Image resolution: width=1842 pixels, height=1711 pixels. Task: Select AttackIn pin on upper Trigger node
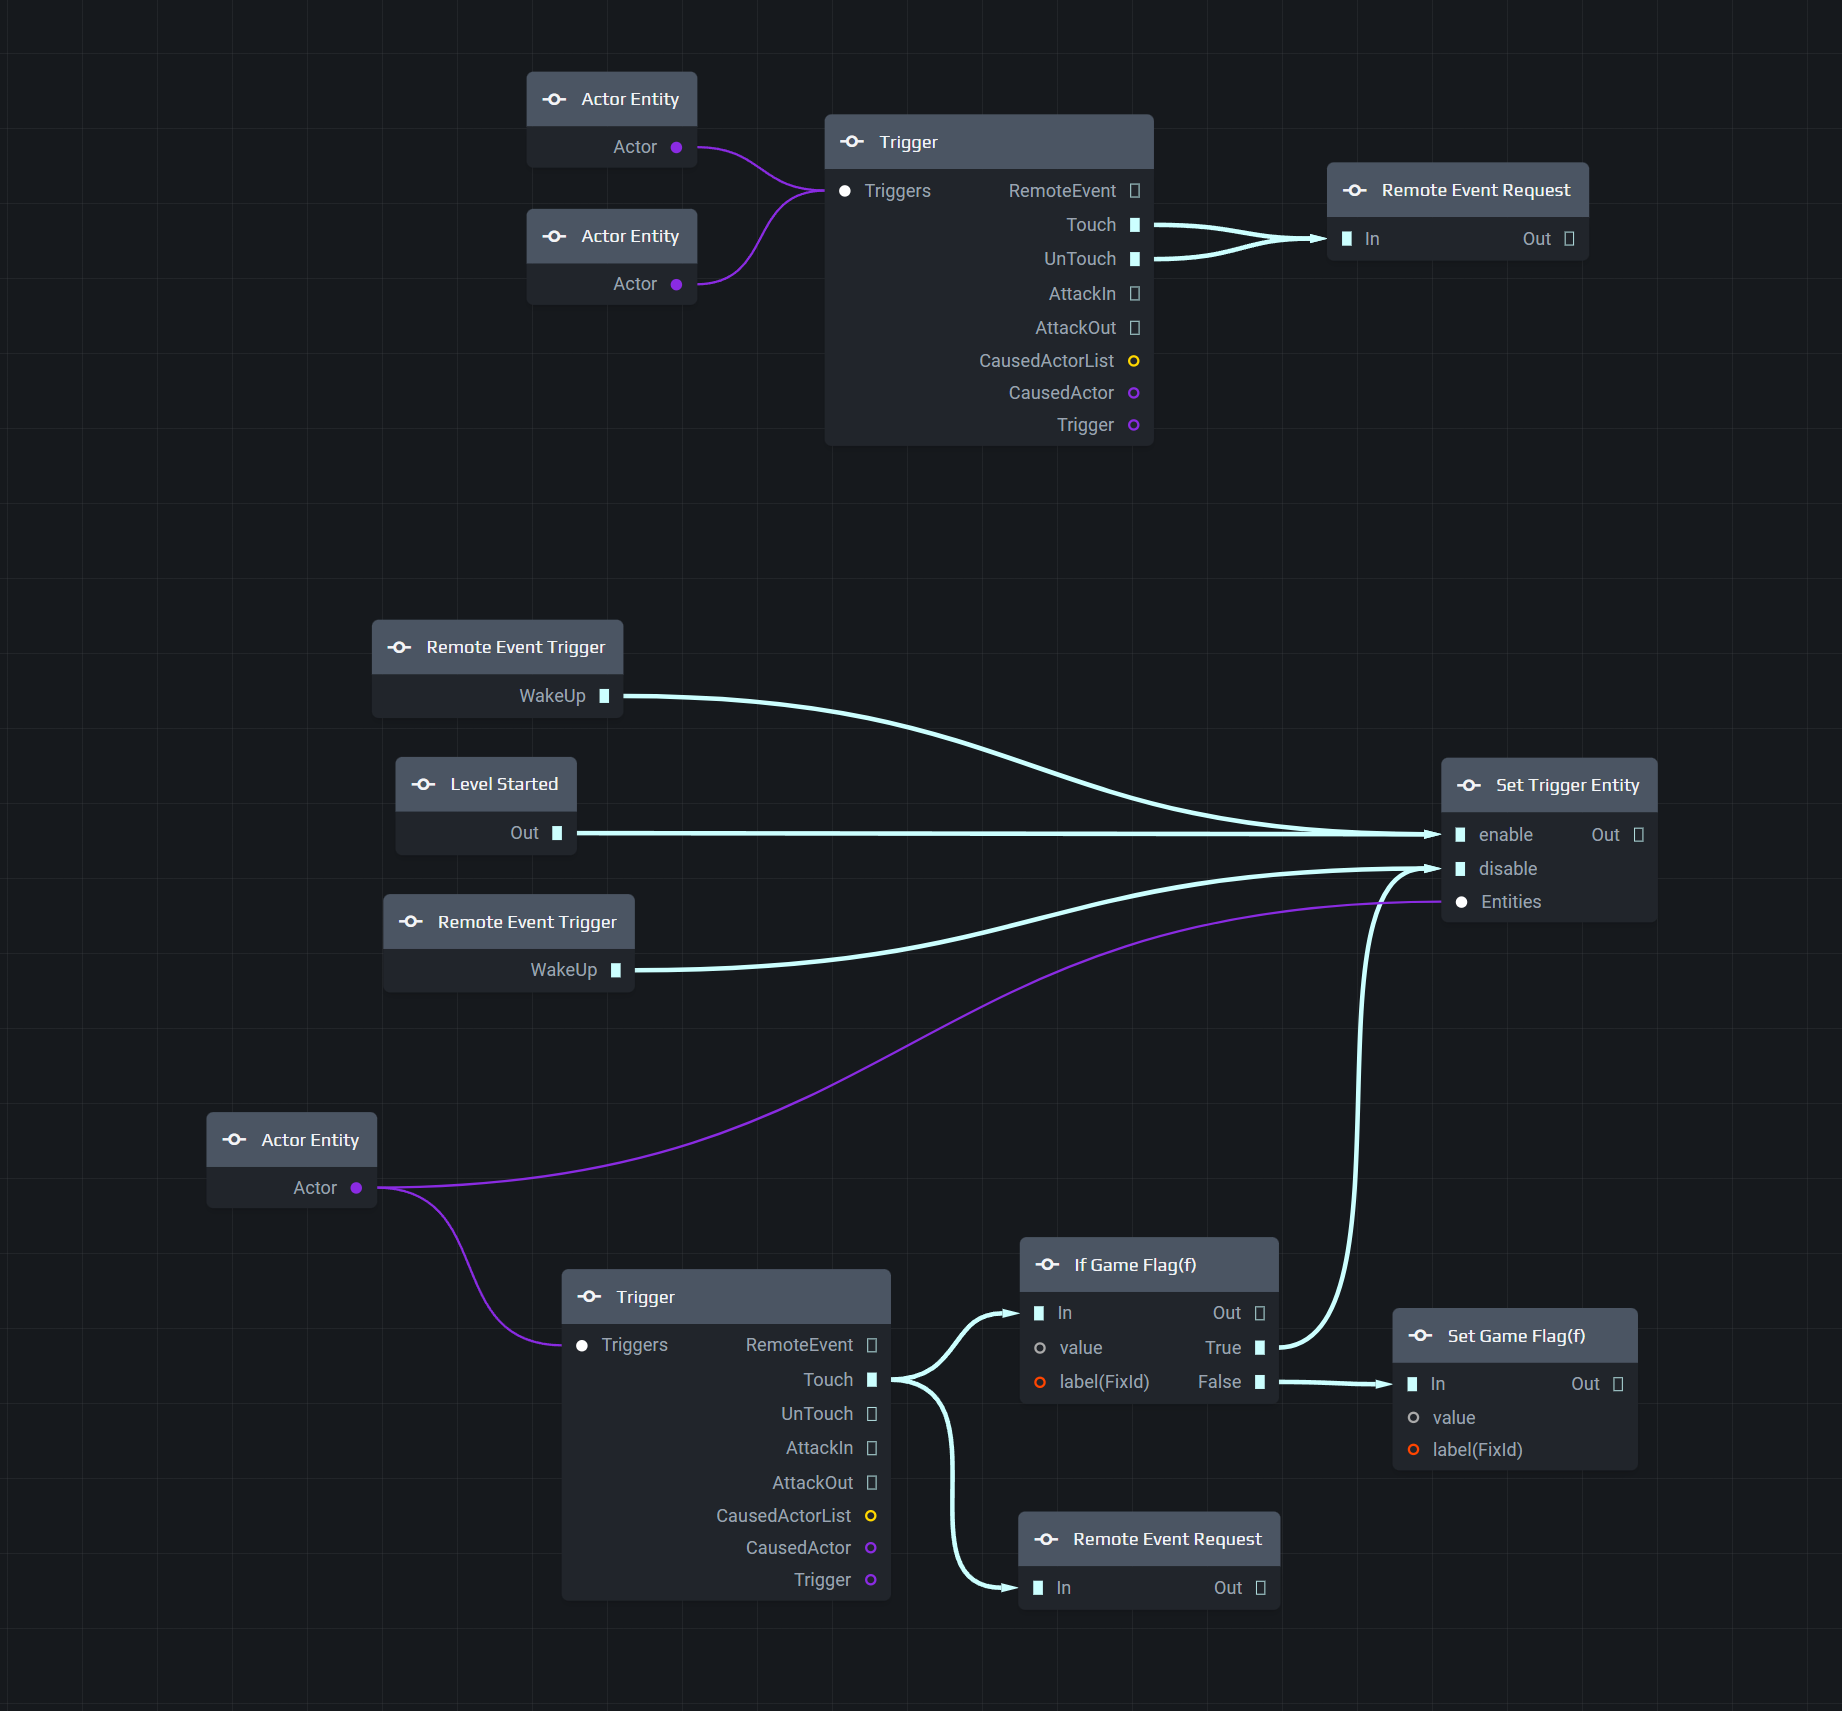point(1135,294)
